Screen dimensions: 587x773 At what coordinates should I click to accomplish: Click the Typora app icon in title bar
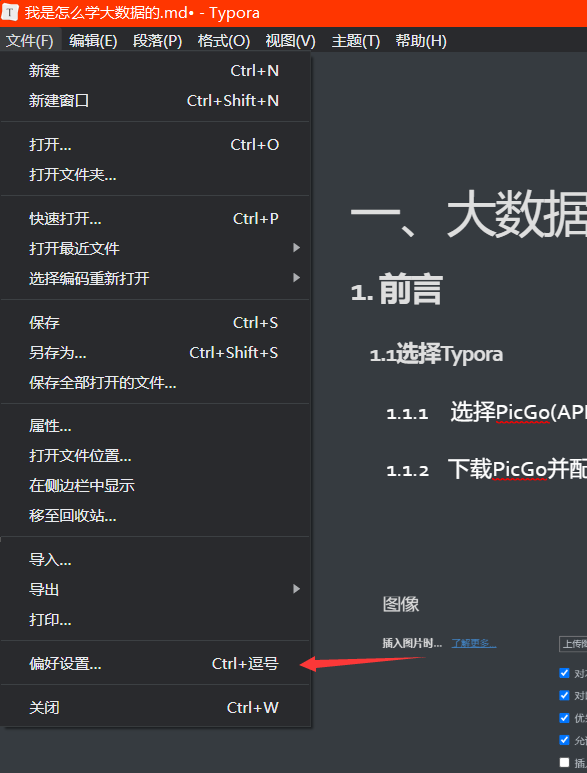tap(10, 12)
